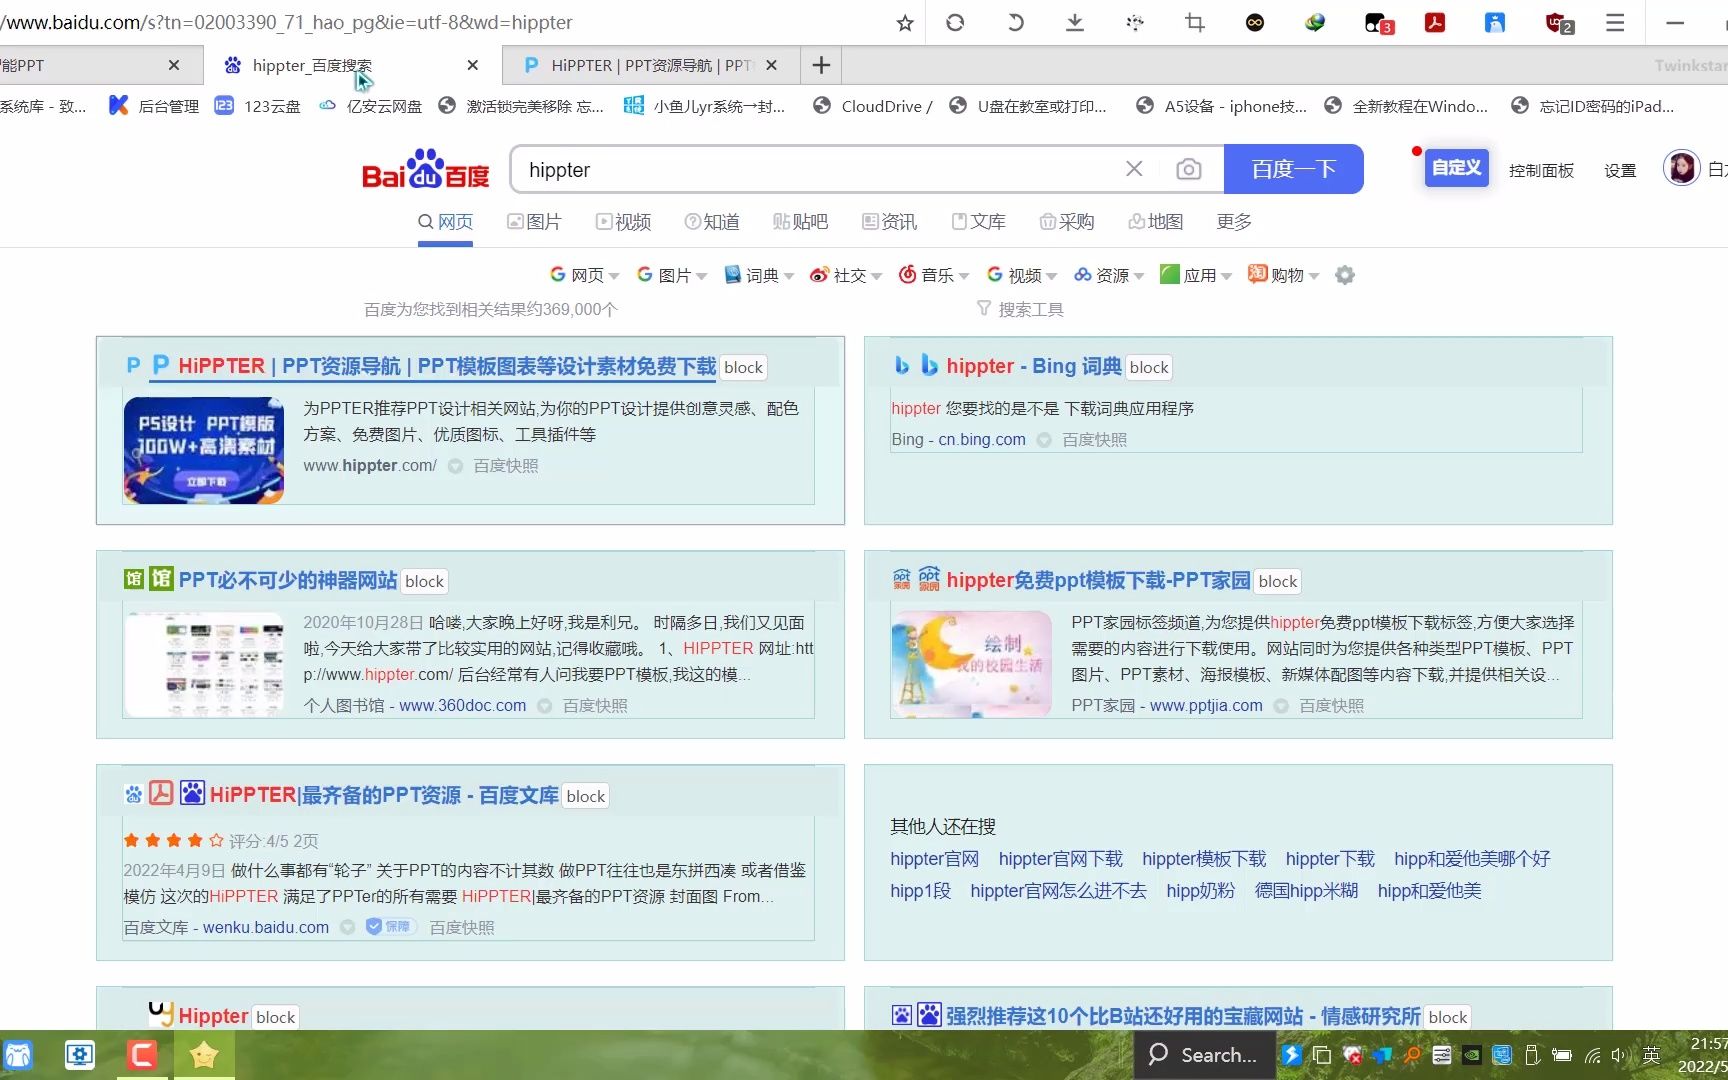
Task: Close the hippter_百度搜索 tab
Action: [x=472, y=65]
